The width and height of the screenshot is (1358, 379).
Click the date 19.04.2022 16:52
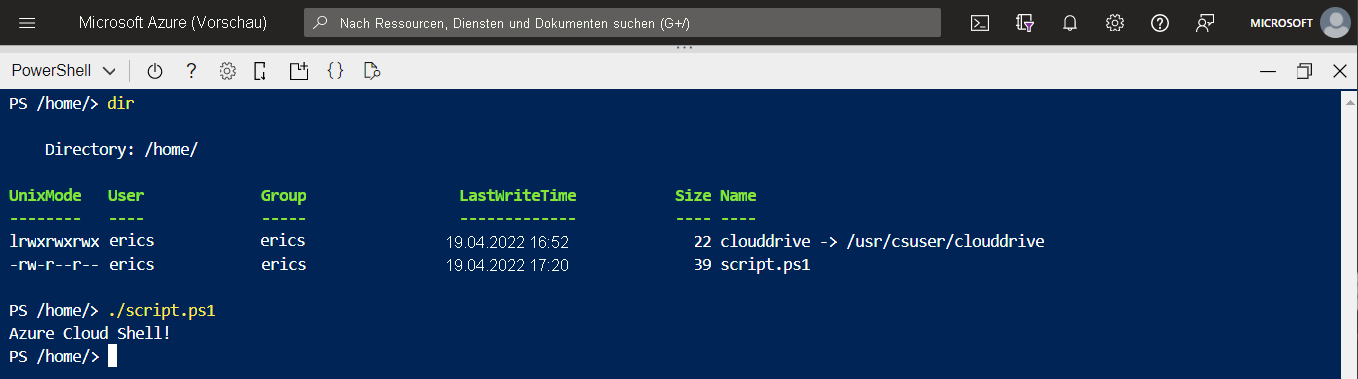coord(507,242)
